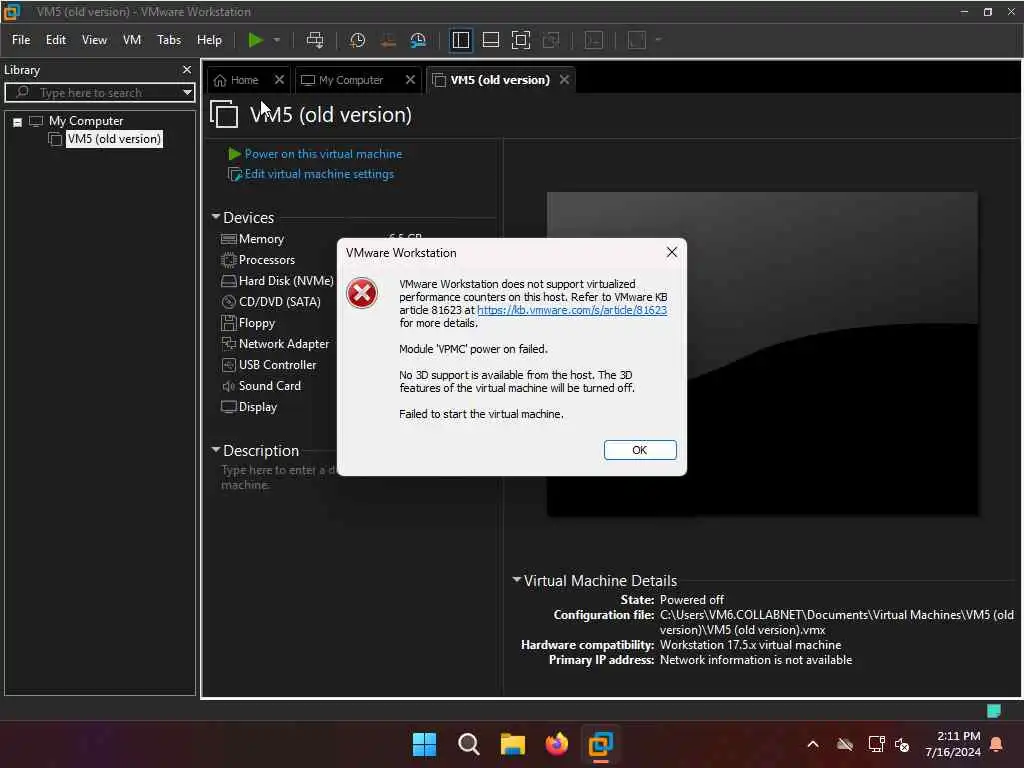Click the full screen mode toolbar icon
The height and width of the screenshot is (768, 1024).
(520, 40)
